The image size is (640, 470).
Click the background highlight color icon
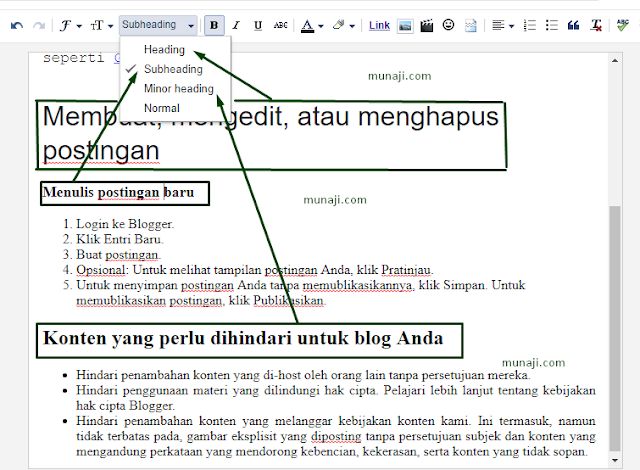(338, 26)
